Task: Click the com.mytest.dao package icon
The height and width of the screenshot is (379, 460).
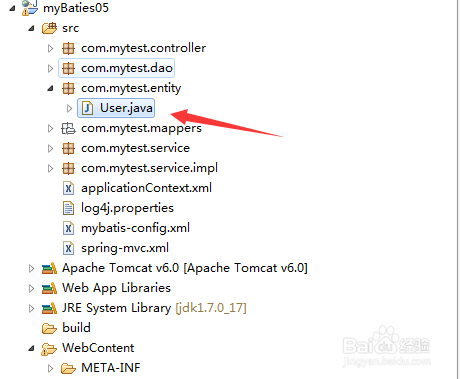Action: [x=68, y=68]
